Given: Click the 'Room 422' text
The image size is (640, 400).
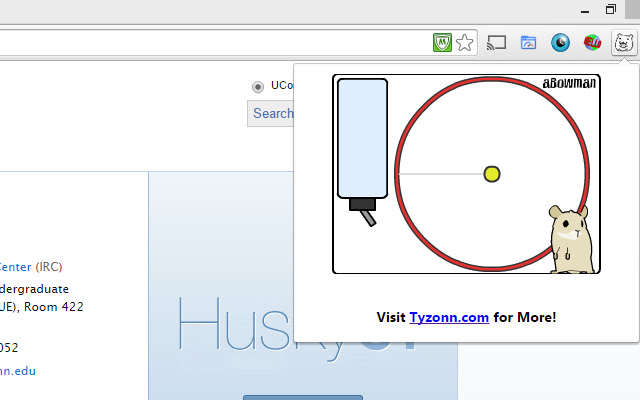Looking at the screenshot, I should click(x=53, y=307).
